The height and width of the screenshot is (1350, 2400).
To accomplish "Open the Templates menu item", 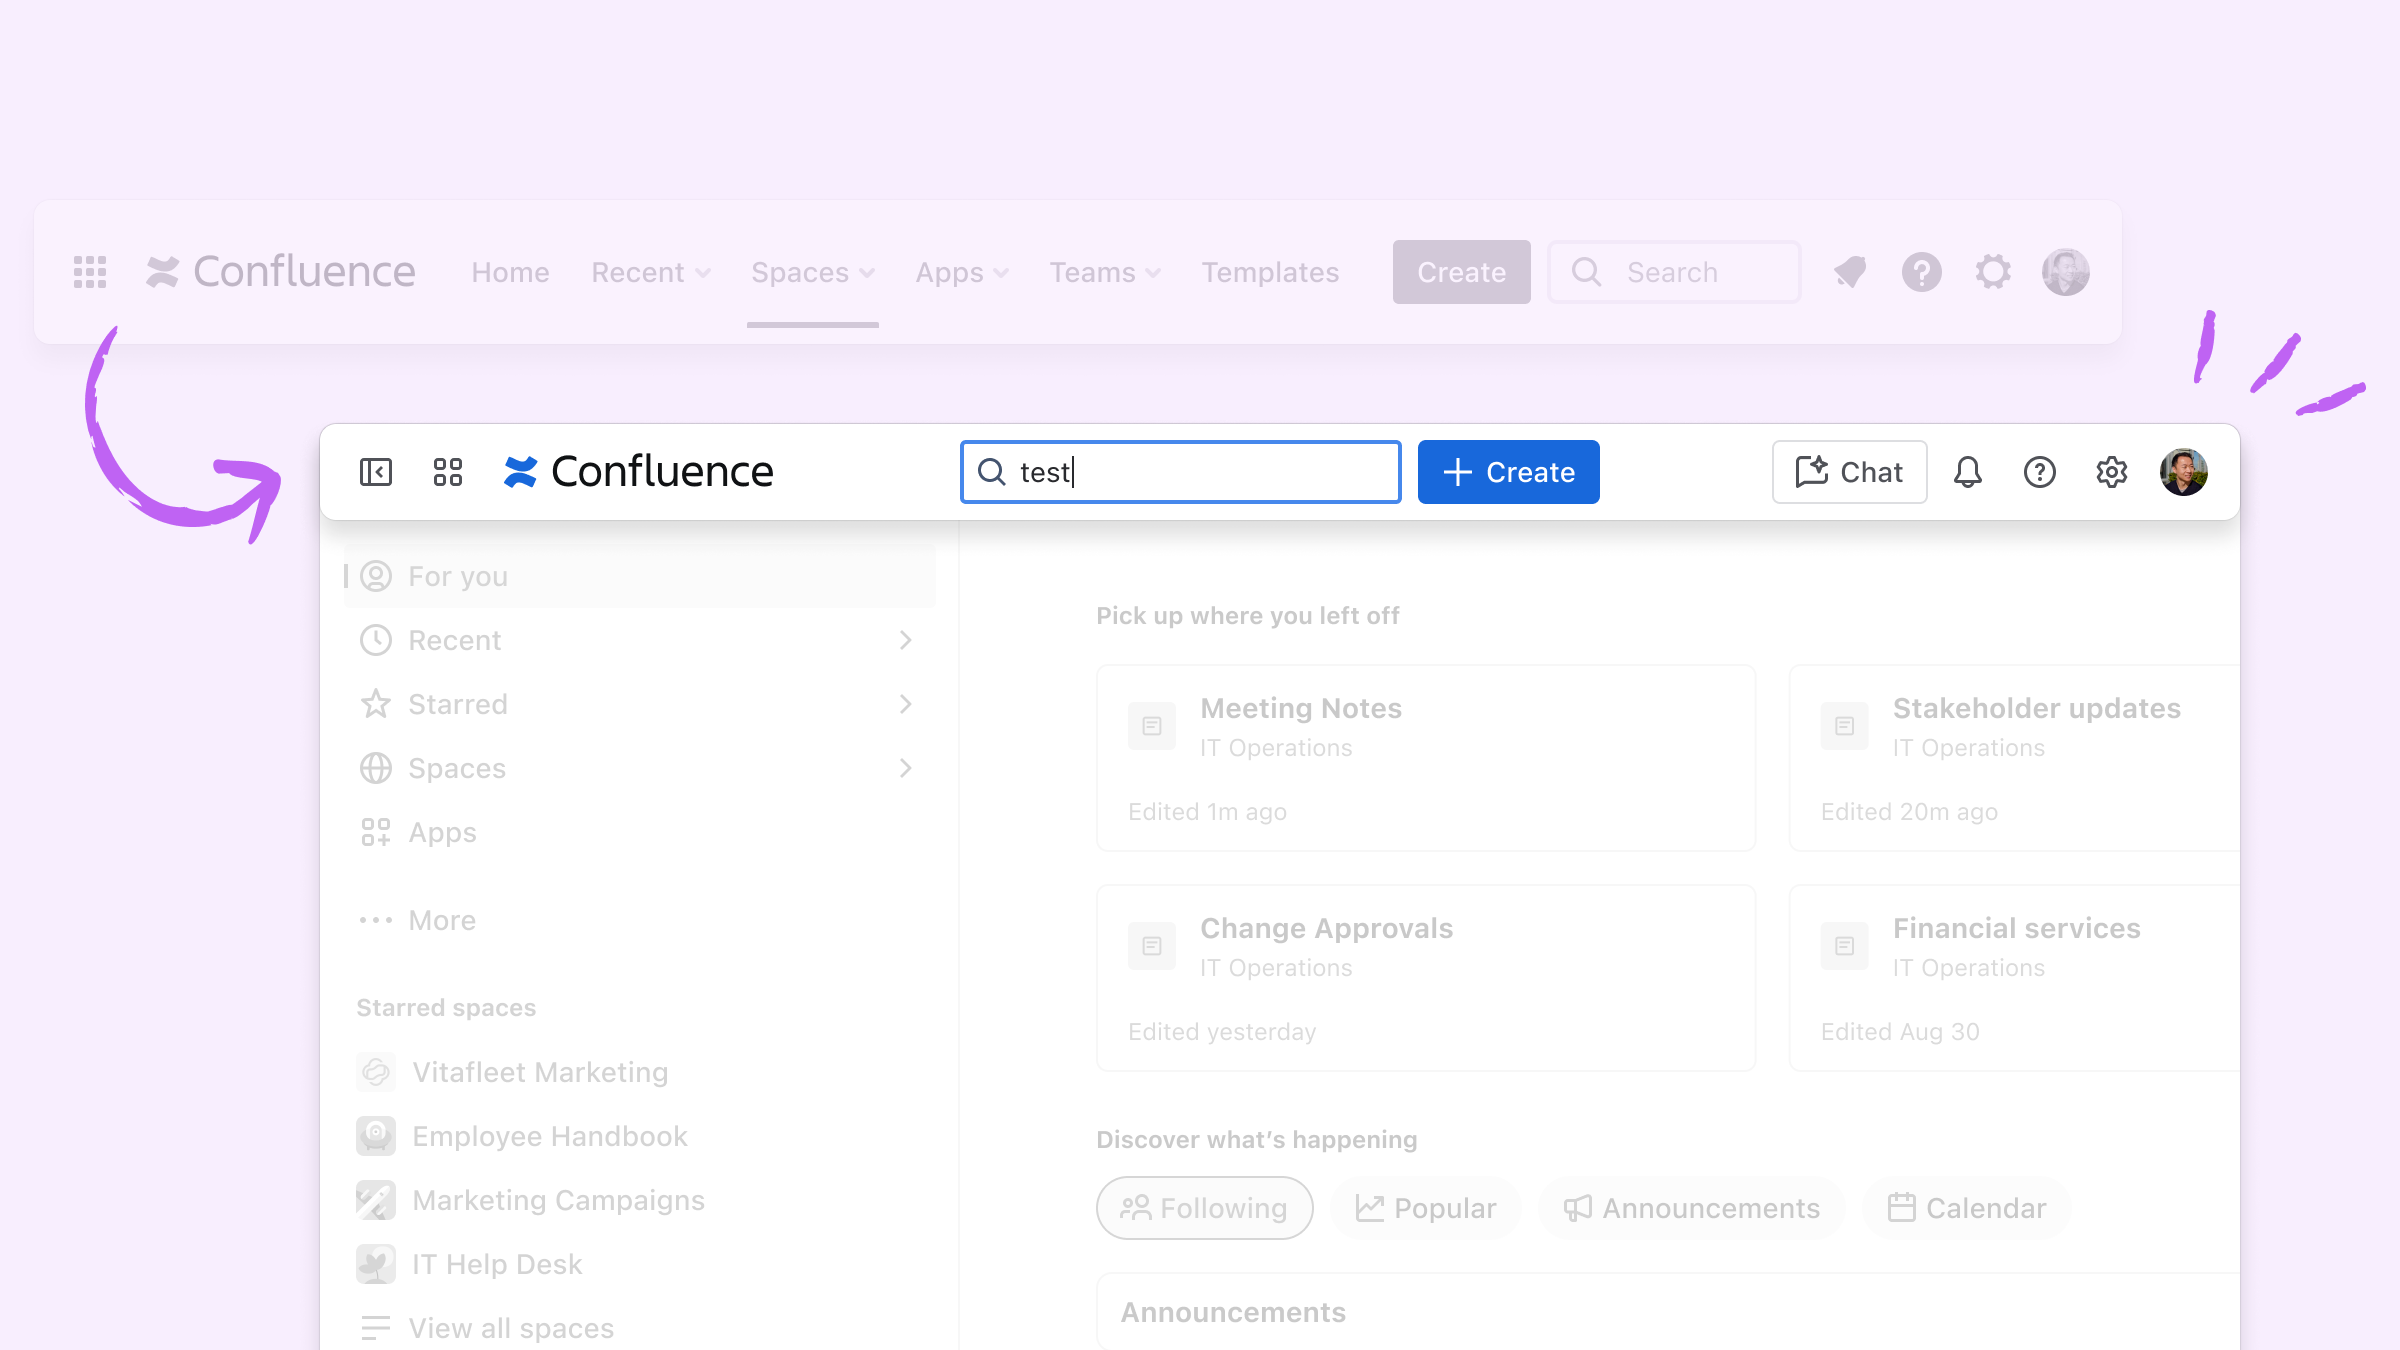I will click(x=1270, y=271).
